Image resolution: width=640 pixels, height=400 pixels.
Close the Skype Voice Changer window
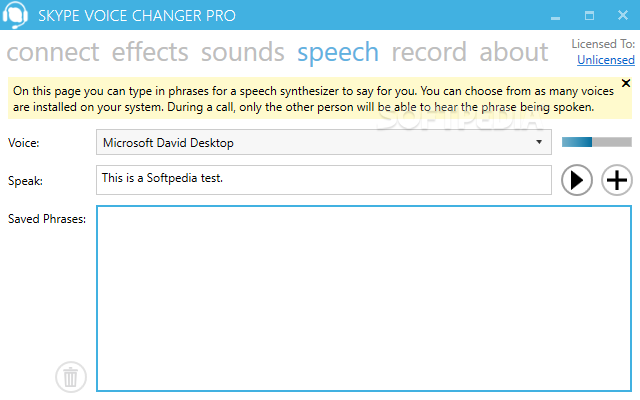(x=623, y=16)
